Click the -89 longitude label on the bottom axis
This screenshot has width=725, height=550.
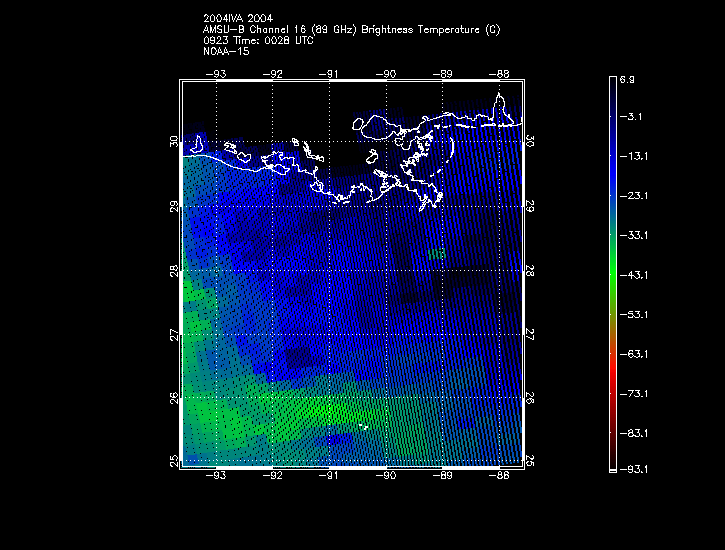pyautogui.click(x=442, y=475)
